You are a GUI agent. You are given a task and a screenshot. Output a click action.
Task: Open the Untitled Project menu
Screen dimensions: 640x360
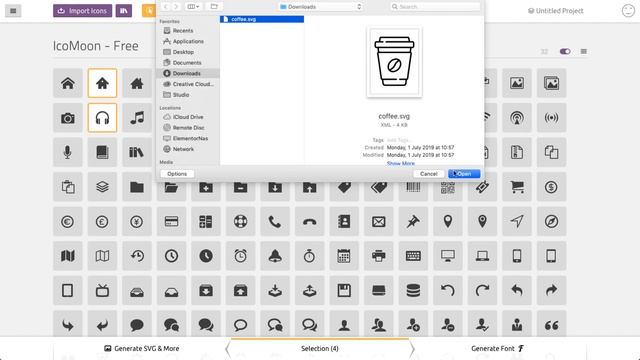click(x=556, y=11)
